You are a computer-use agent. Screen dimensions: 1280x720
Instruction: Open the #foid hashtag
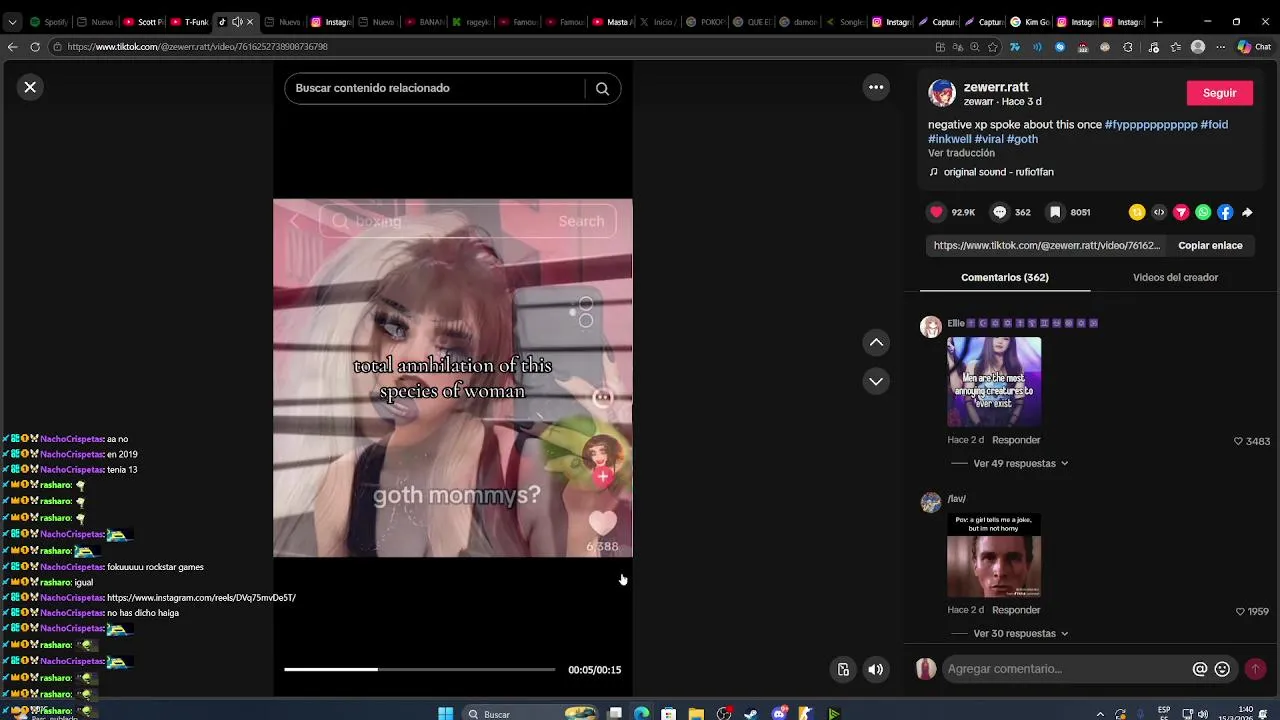point(1214,125)
